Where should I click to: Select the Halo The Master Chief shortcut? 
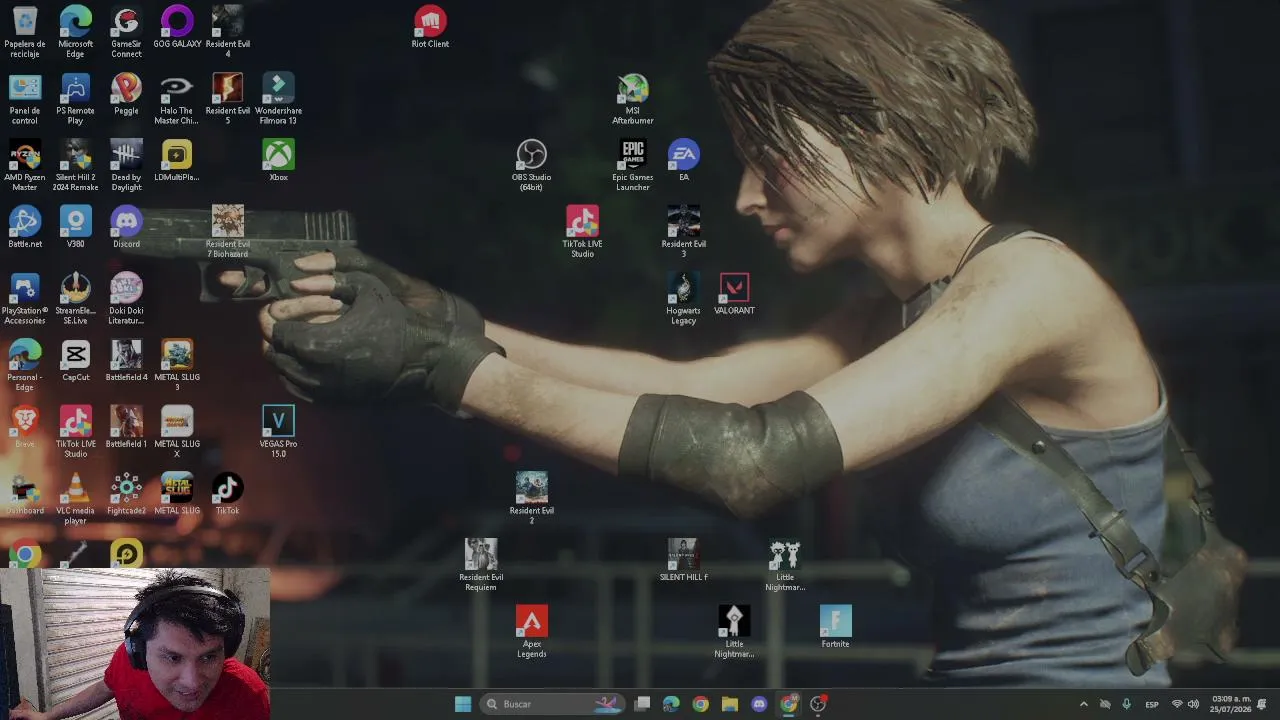[x=177, y=99]
